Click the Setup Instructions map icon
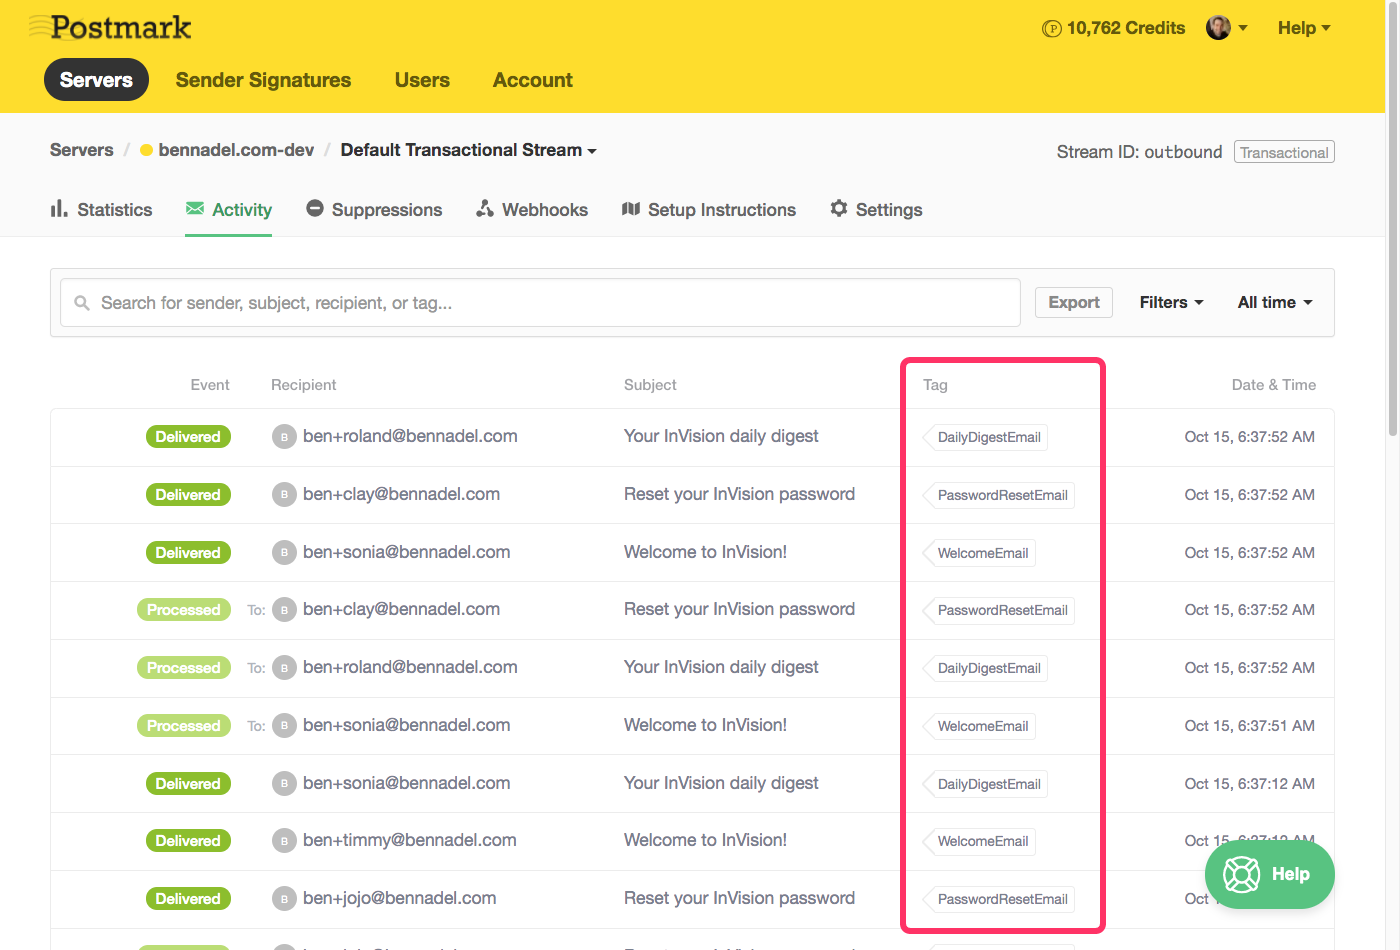Image resolution: width=1400 pixels, height=950 pixels. [631, 208]
